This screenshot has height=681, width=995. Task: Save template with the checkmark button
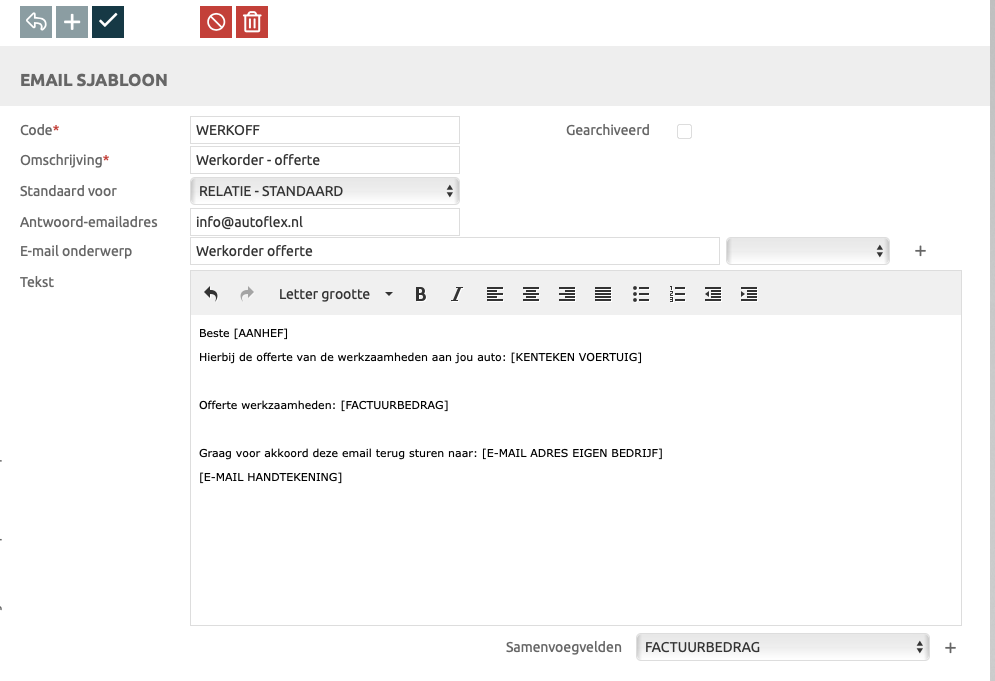click(108, 22)
